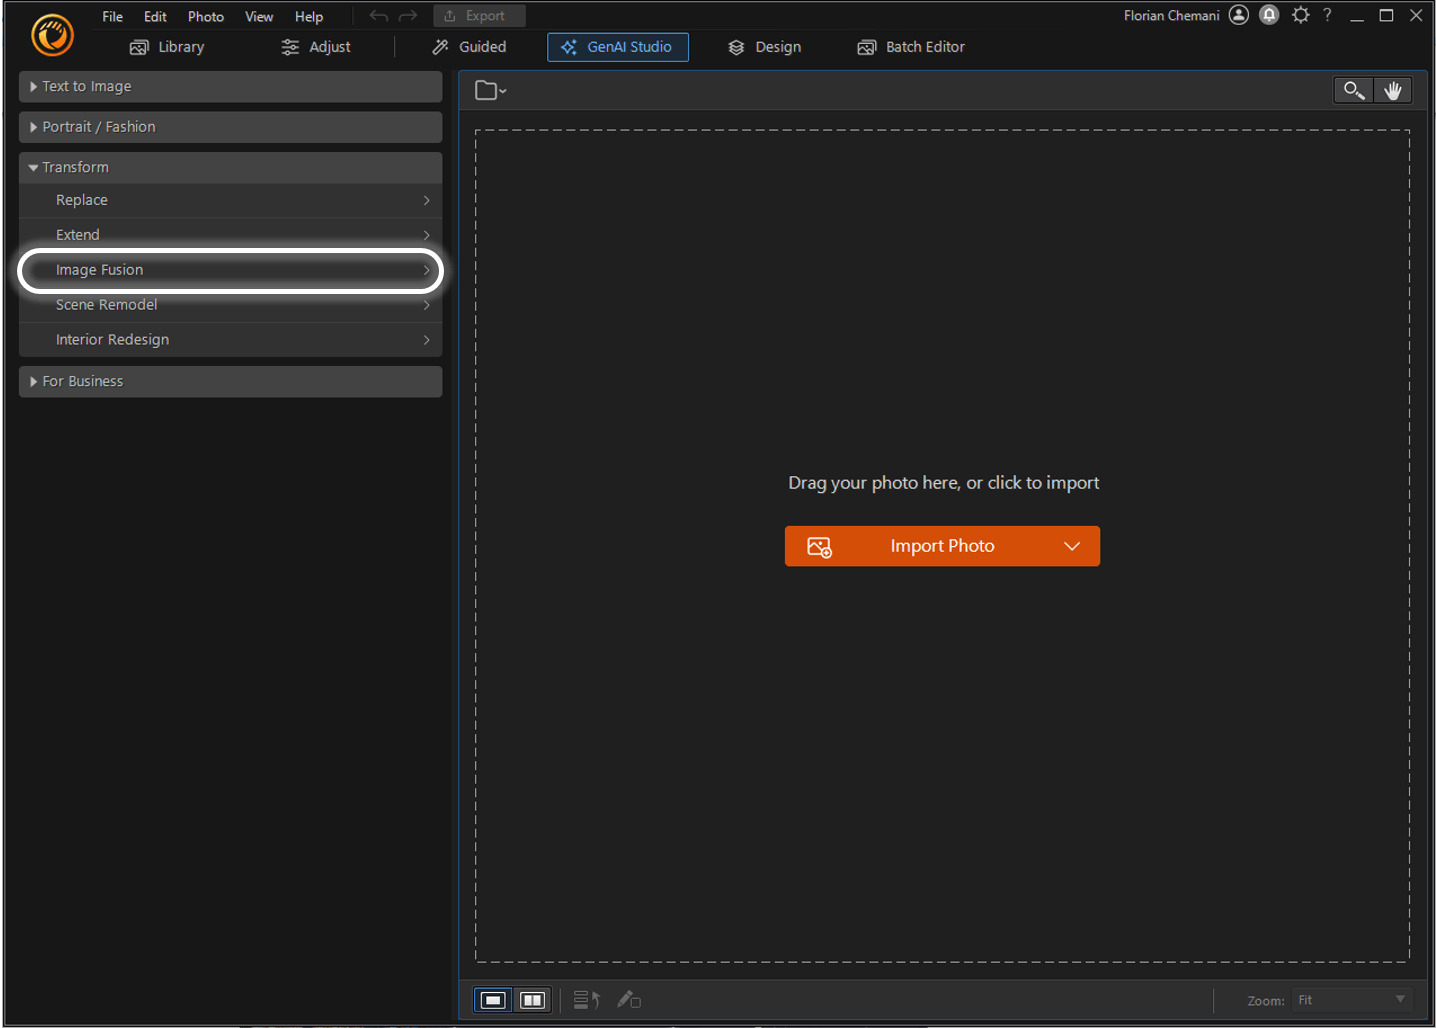Screen dimensions: 1436x1028
Task: Select the Zoom tool above the canvas
Action: click(1353, 89)
